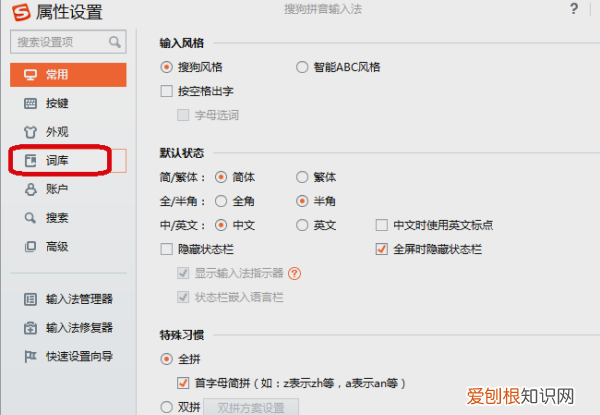Enable 按空格出字 checkbox

tap(166, 91)
